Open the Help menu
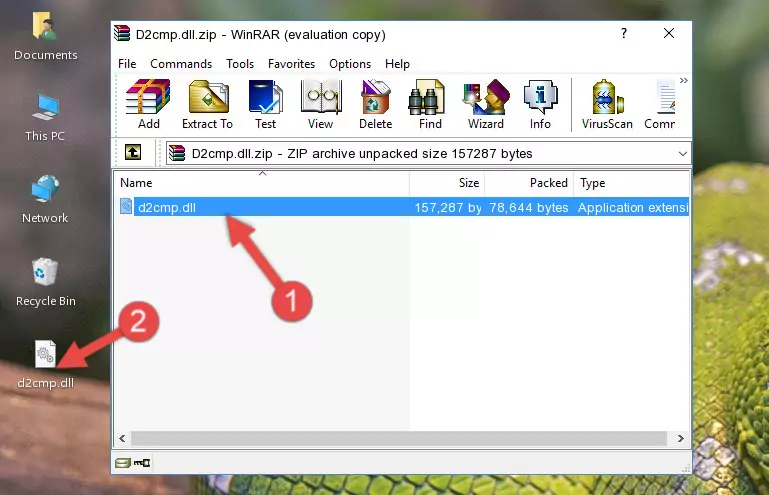Image resolution: width=769 pixels, height=495 pixels. click(397, 64)
